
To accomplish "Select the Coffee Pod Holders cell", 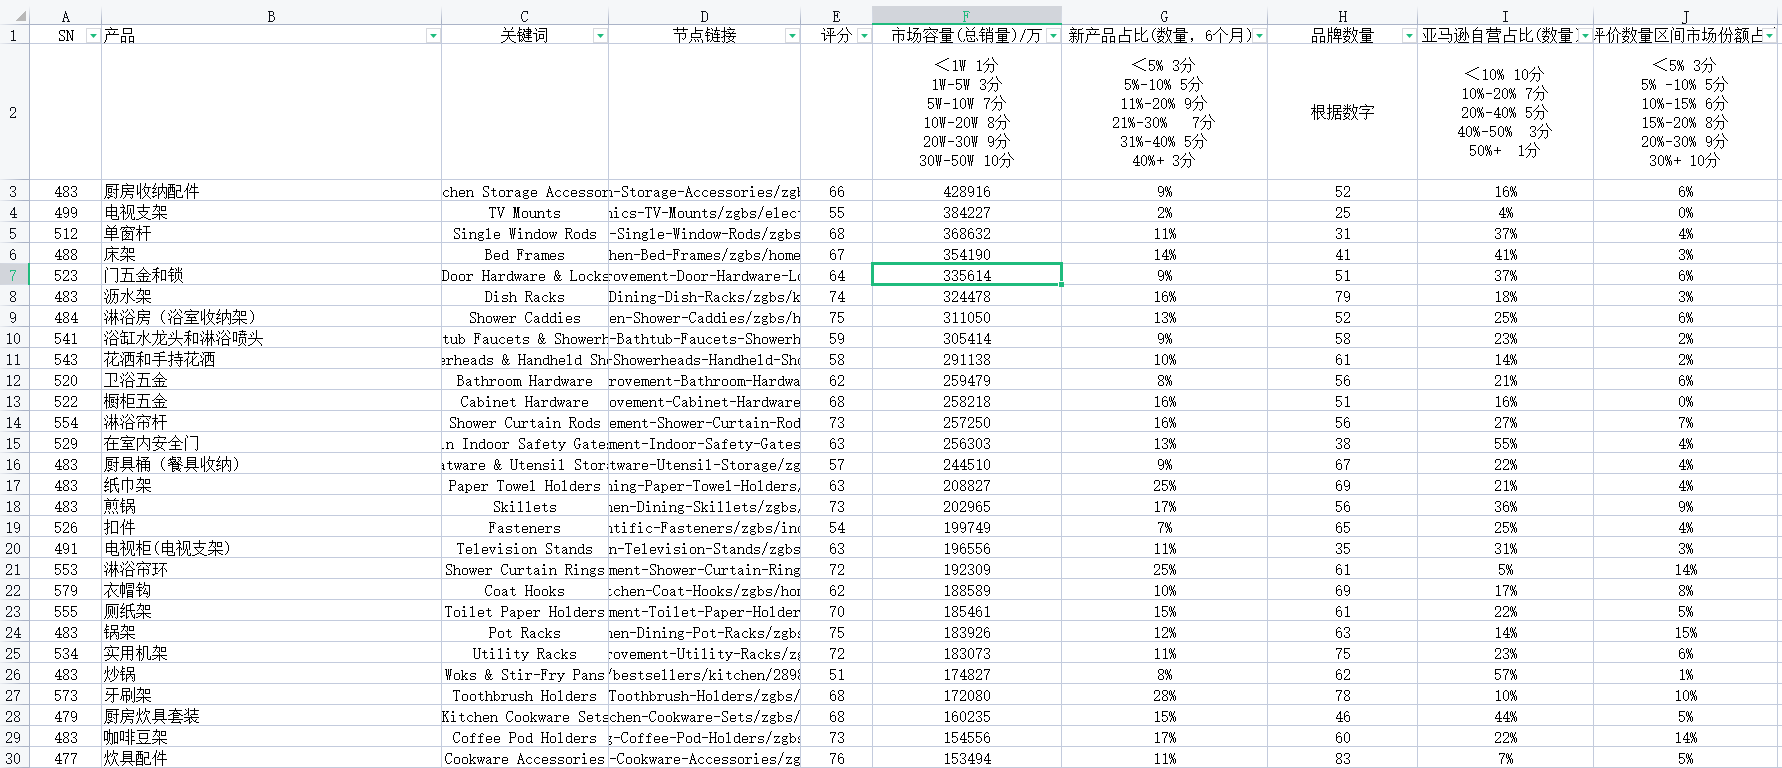I will (524, 738).
